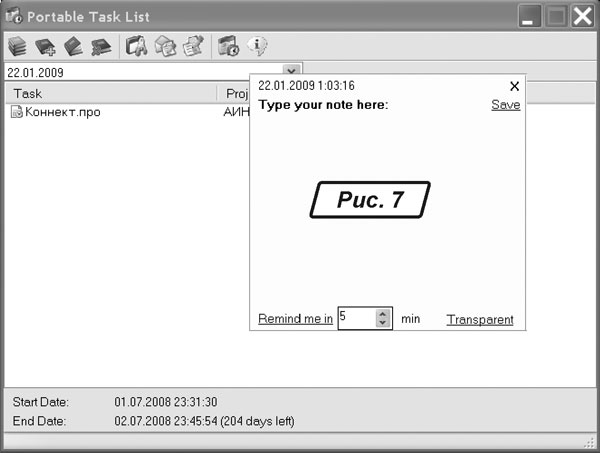Click the reminder minutes input field
The width and height of the screenshot is (600, 453).
355,318
